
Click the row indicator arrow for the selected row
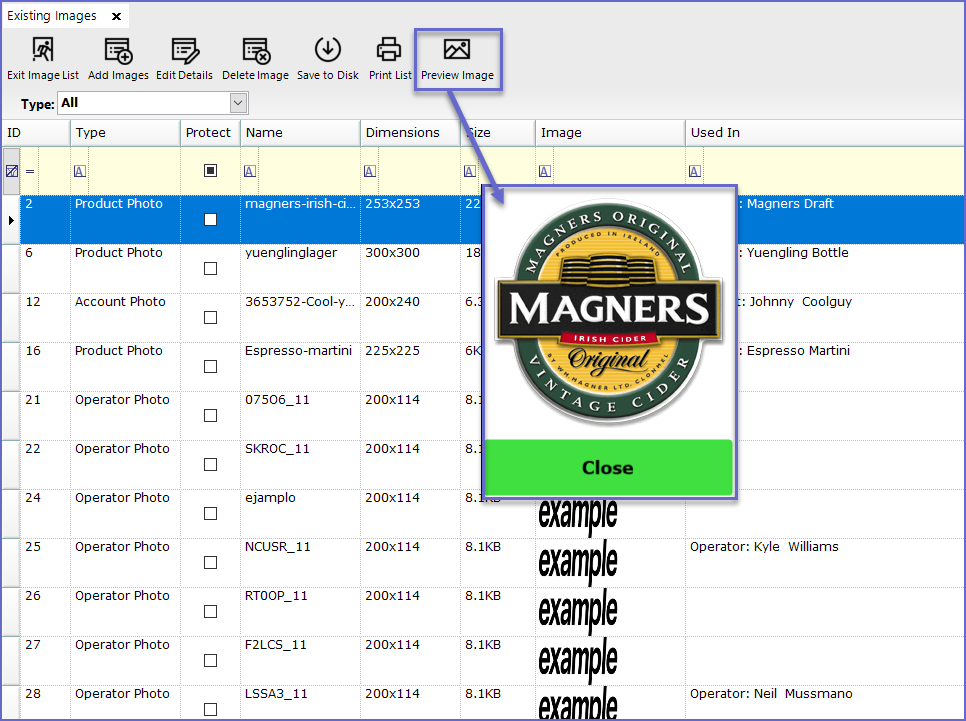11,219
